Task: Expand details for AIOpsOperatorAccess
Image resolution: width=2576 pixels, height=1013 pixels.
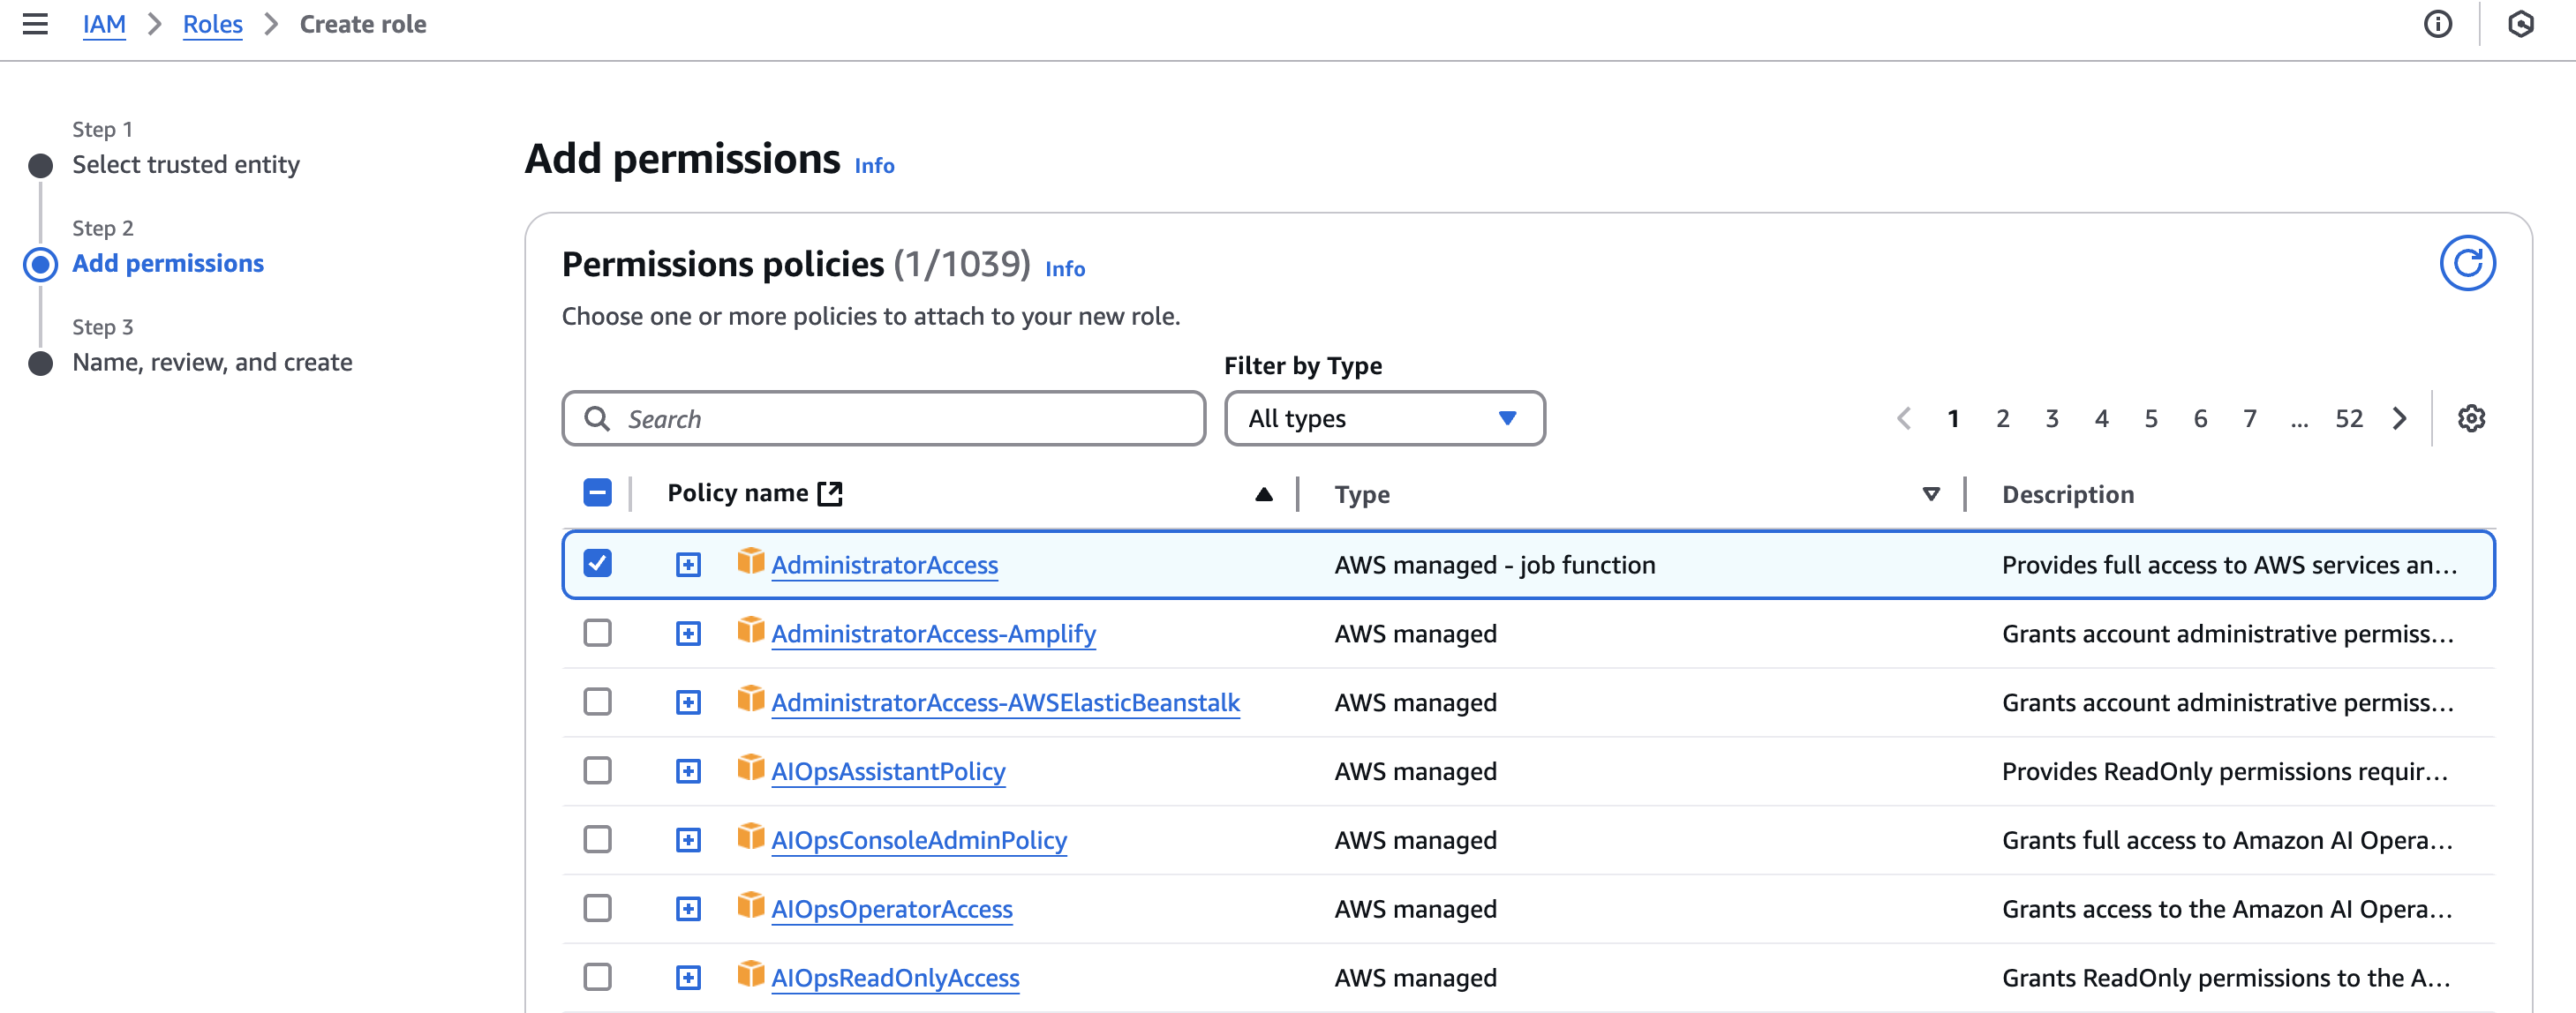Action: pyautogui.click(x=689, y=908)
